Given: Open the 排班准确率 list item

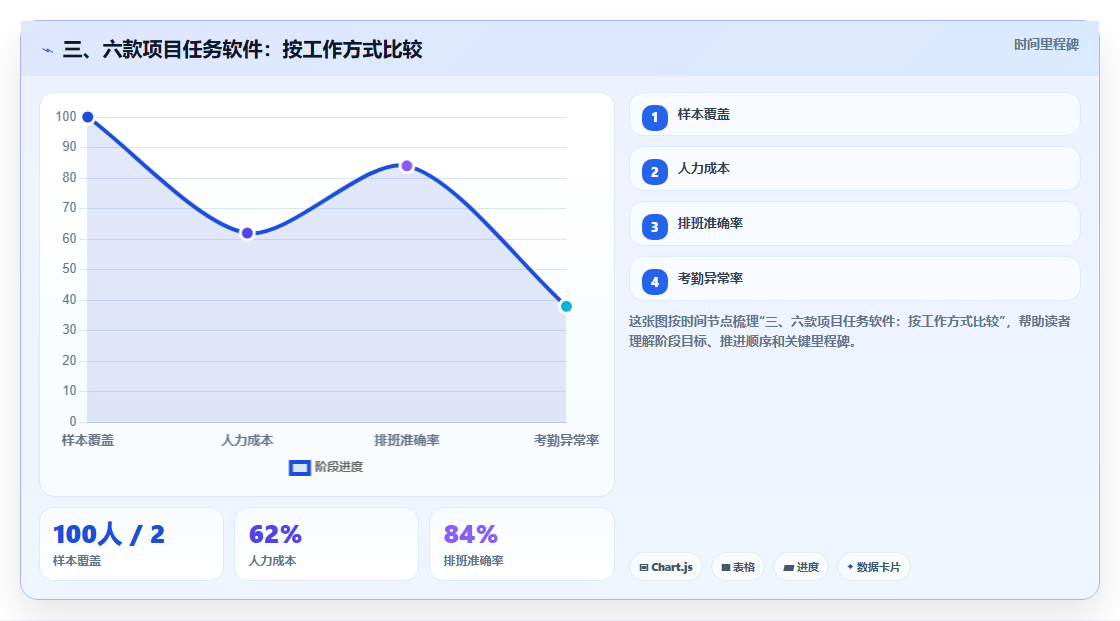Looking at the screenshot, I should coord(854,224).
